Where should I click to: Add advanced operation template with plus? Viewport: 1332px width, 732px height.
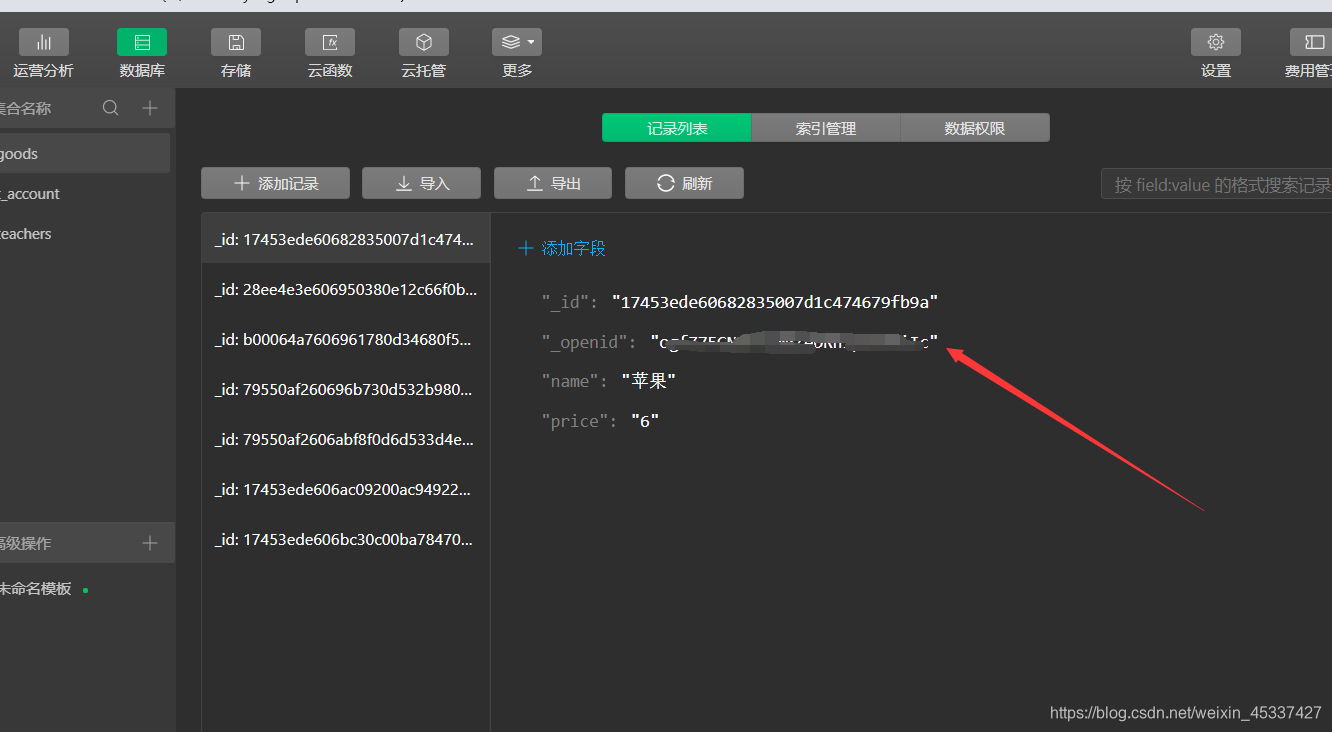[150, 543]
